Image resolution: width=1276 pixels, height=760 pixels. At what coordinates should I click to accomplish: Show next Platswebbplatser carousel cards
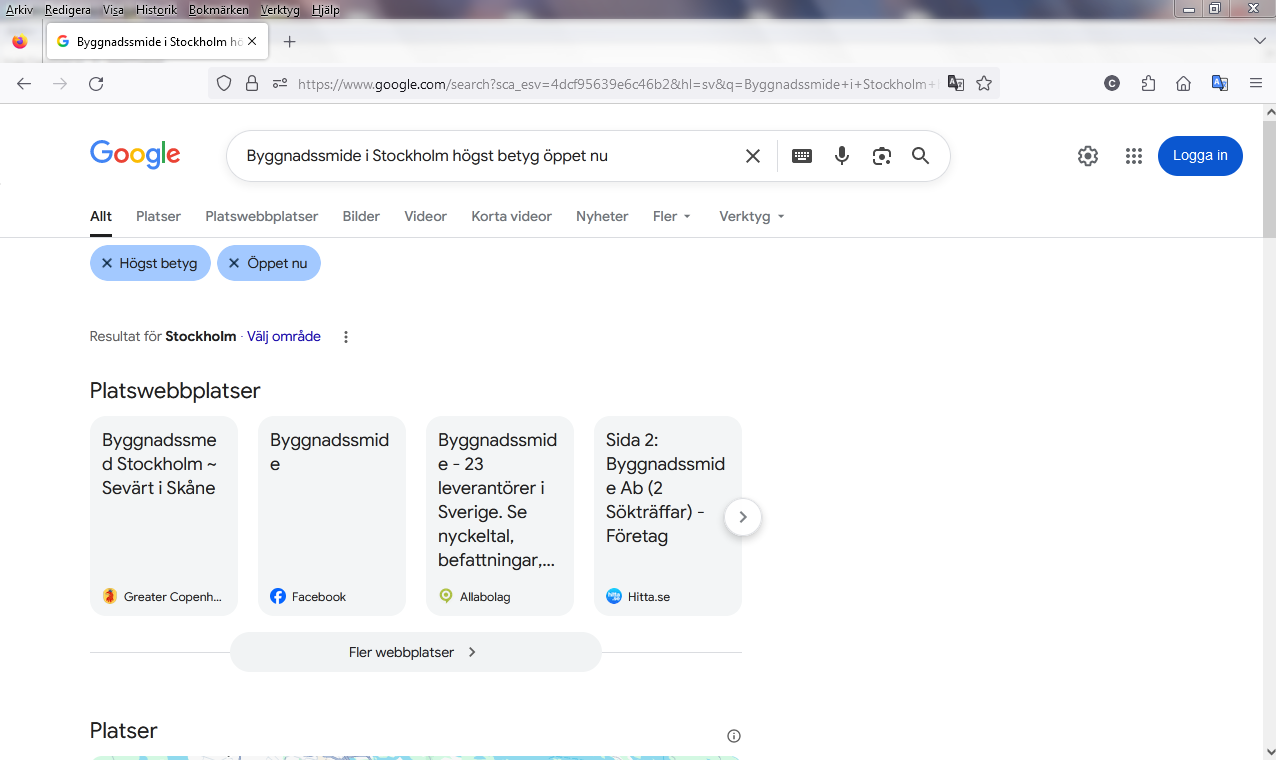click(742, 517)
